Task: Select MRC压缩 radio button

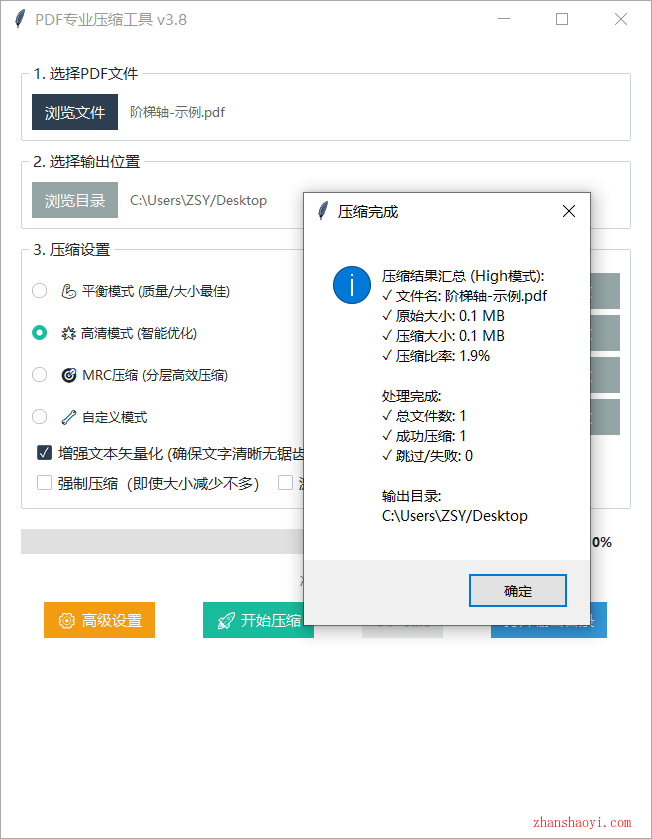Action: [40, 375]
